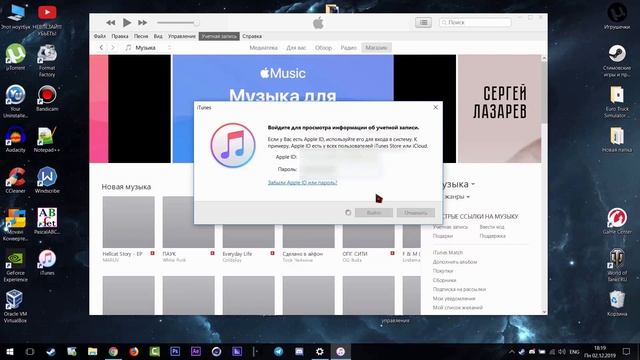Open the Справка menu

coord(252,36)
